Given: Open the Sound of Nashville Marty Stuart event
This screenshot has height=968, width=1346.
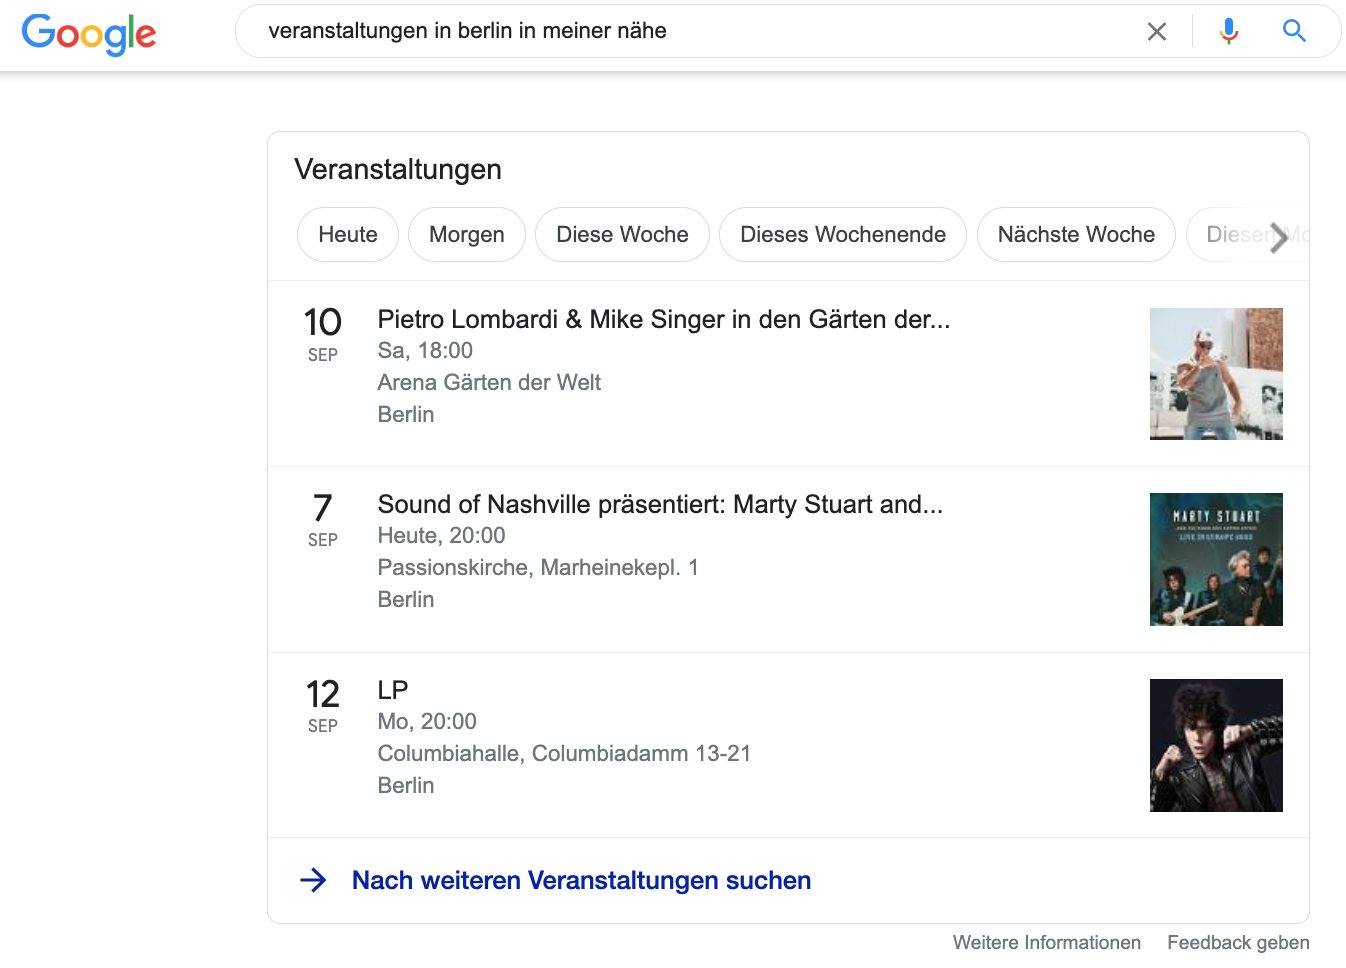Looking at the screenshot, I should 660,505.
